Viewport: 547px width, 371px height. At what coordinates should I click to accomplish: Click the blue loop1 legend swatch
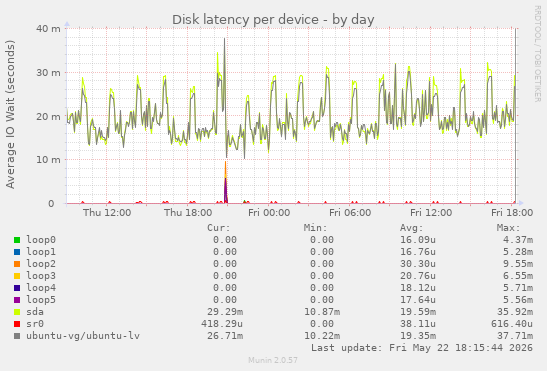click(x=17, y=252)
